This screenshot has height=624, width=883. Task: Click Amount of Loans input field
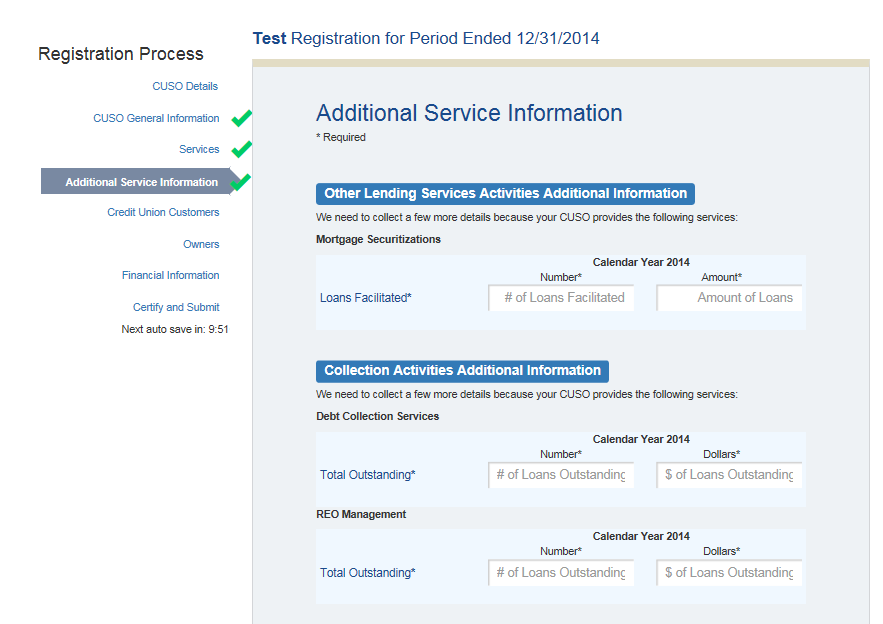[x=729, y=297]
